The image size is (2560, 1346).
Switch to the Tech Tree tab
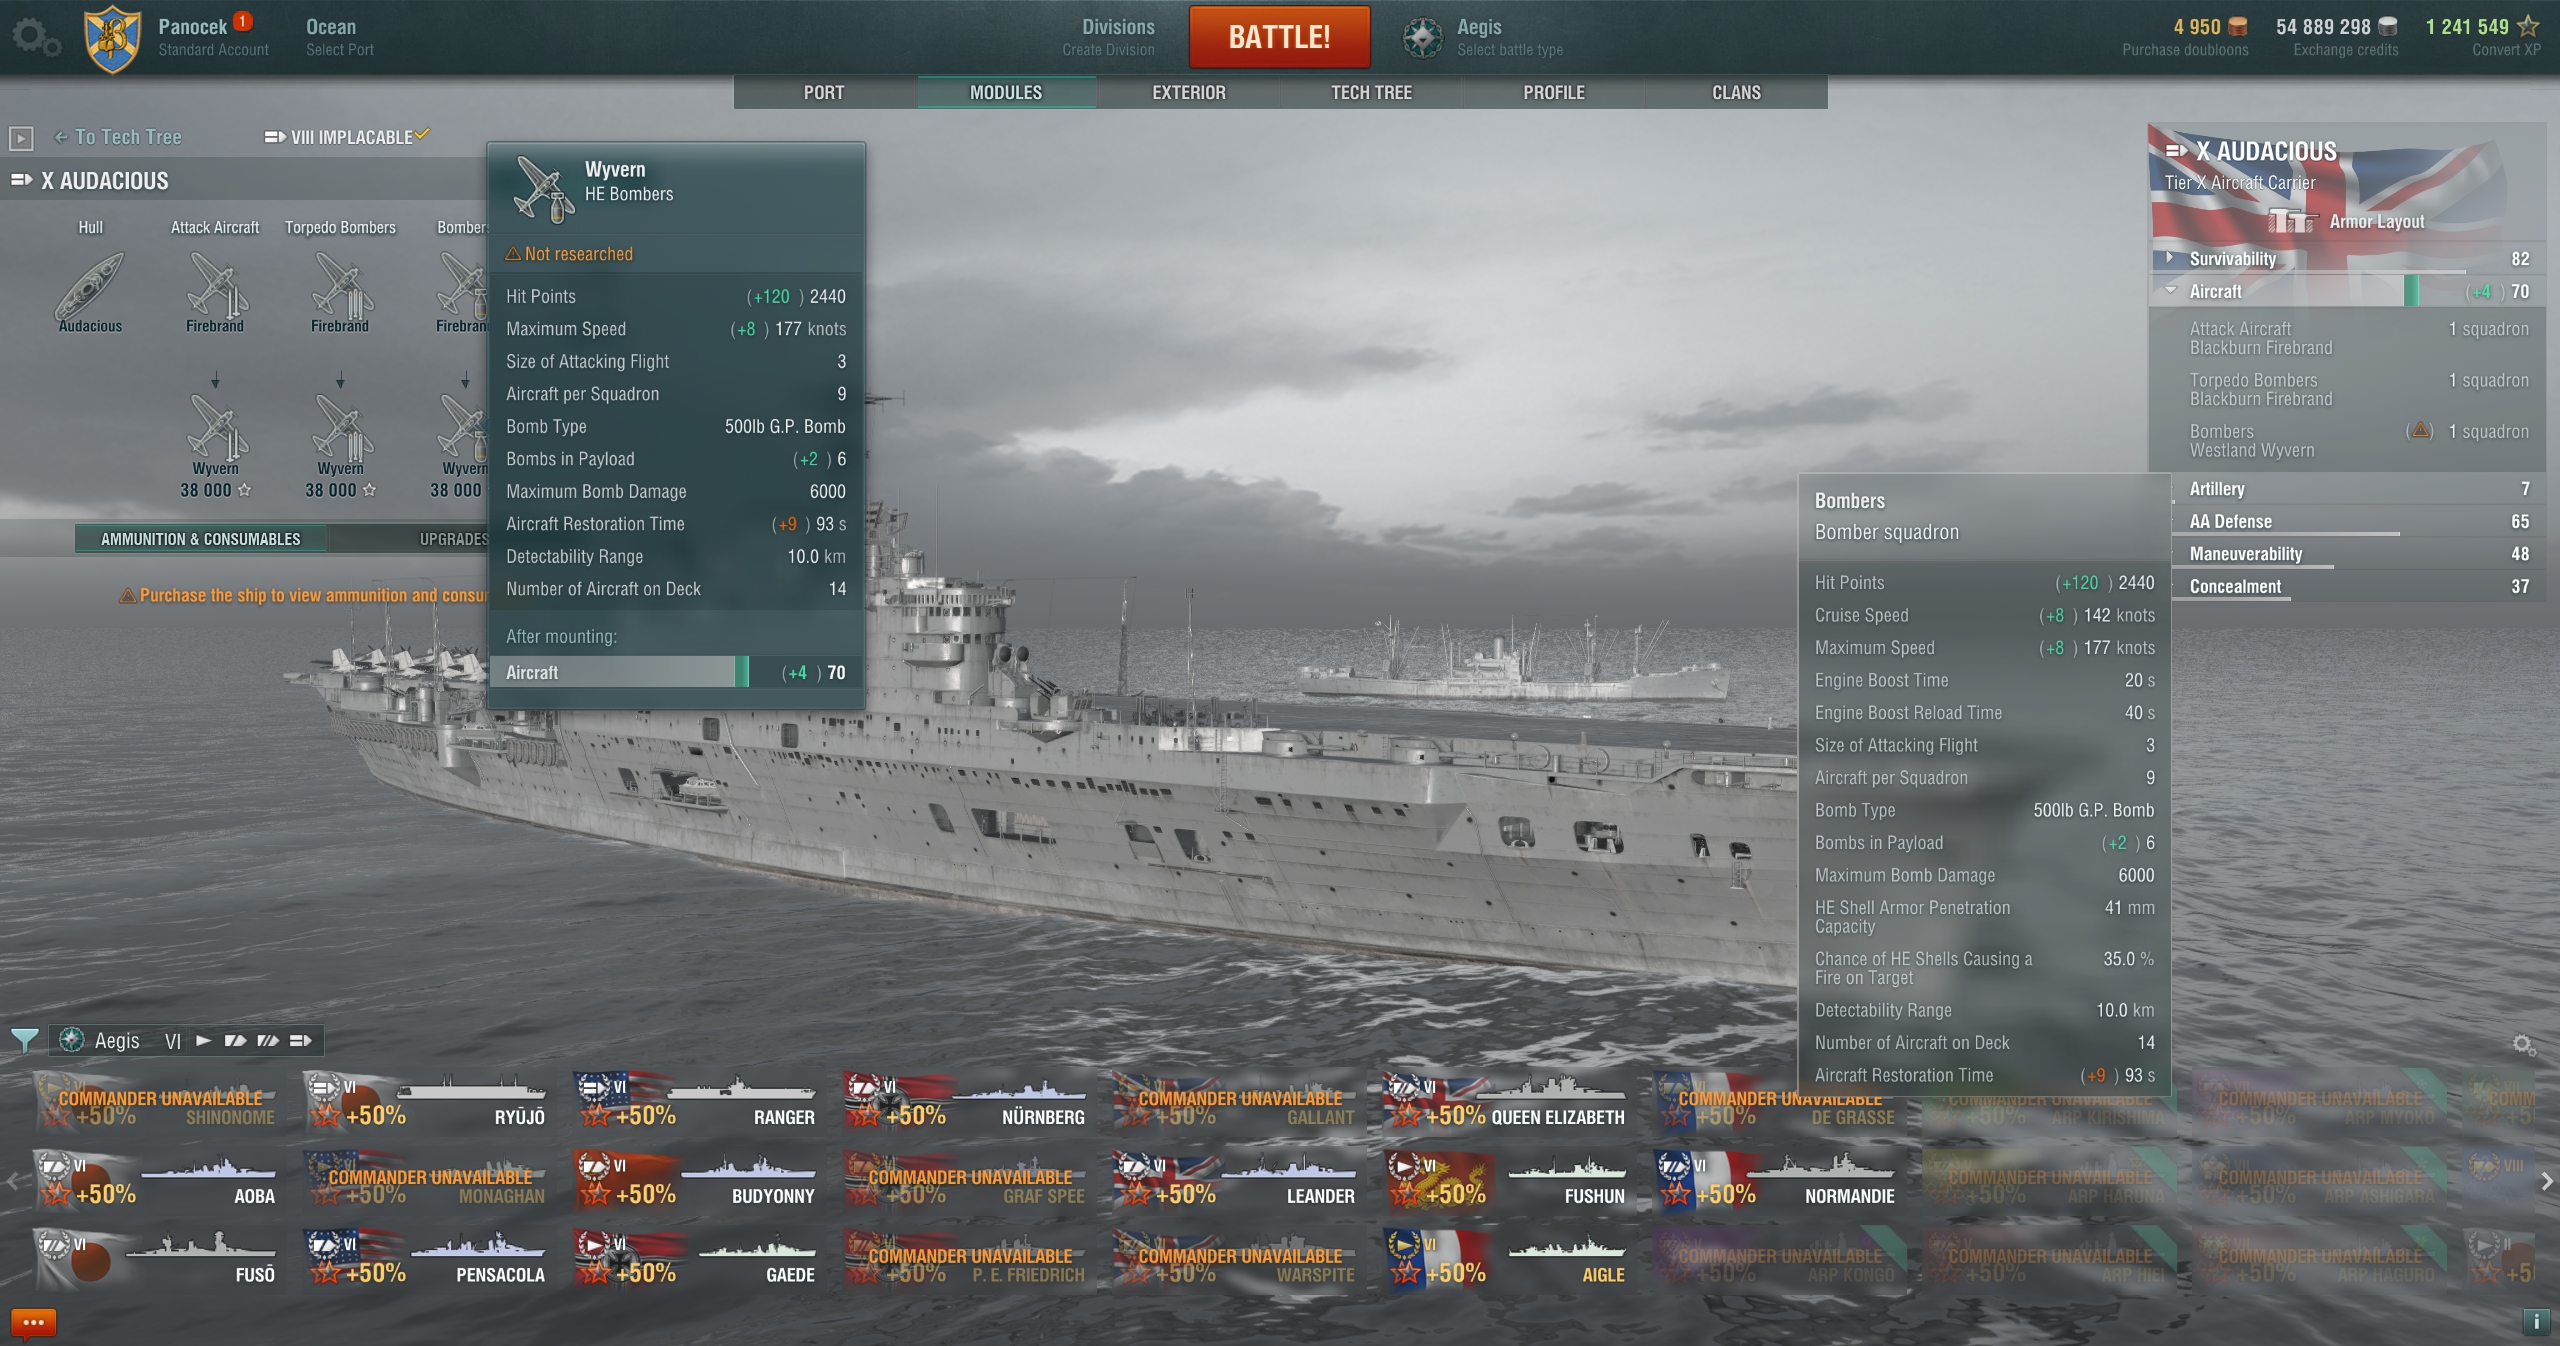1370,92
